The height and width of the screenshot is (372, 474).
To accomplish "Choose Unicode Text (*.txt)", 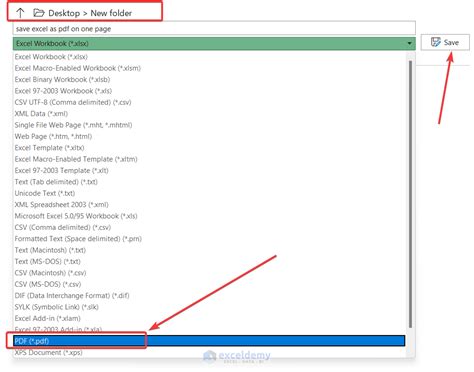I will [x=45, y=193].
